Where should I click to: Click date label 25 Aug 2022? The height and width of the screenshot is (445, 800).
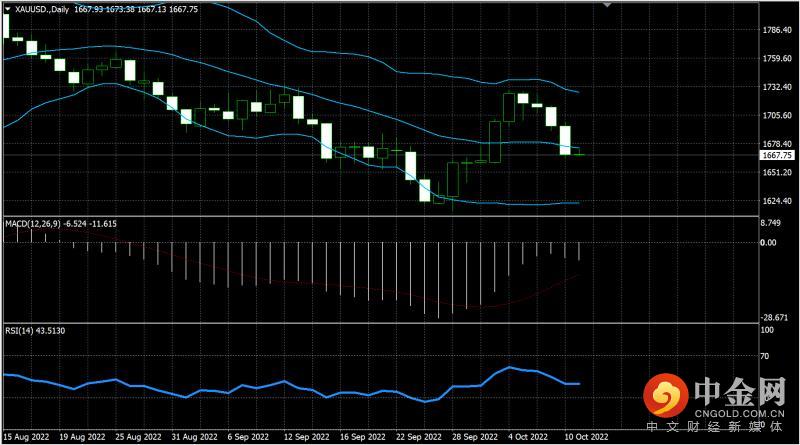point(138,437)
